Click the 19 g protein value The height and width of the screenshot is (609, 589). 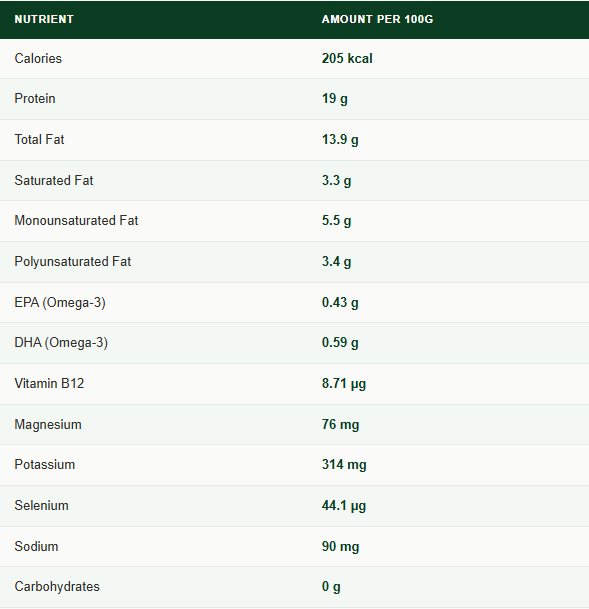[x=335, y=99]
